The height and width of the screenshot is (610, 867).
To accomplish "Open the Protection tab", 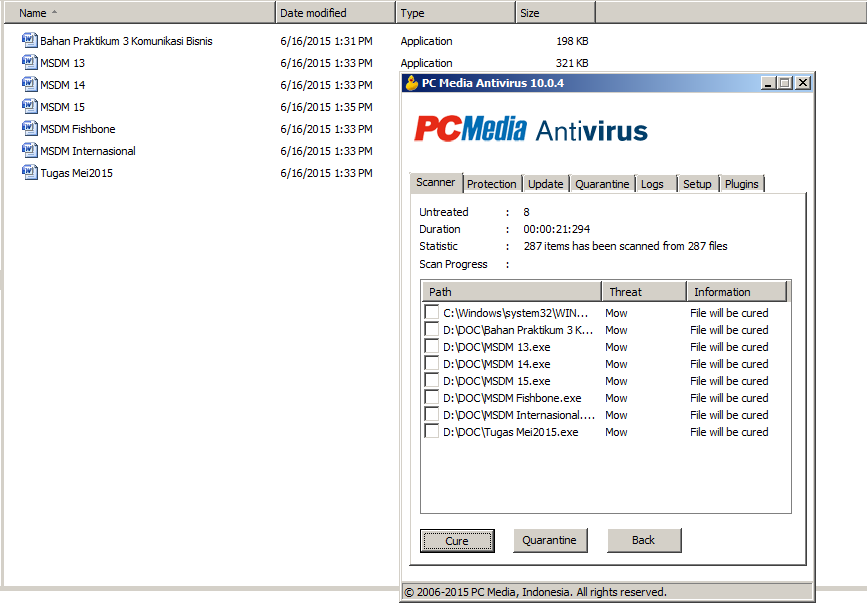I will [492, 184].
